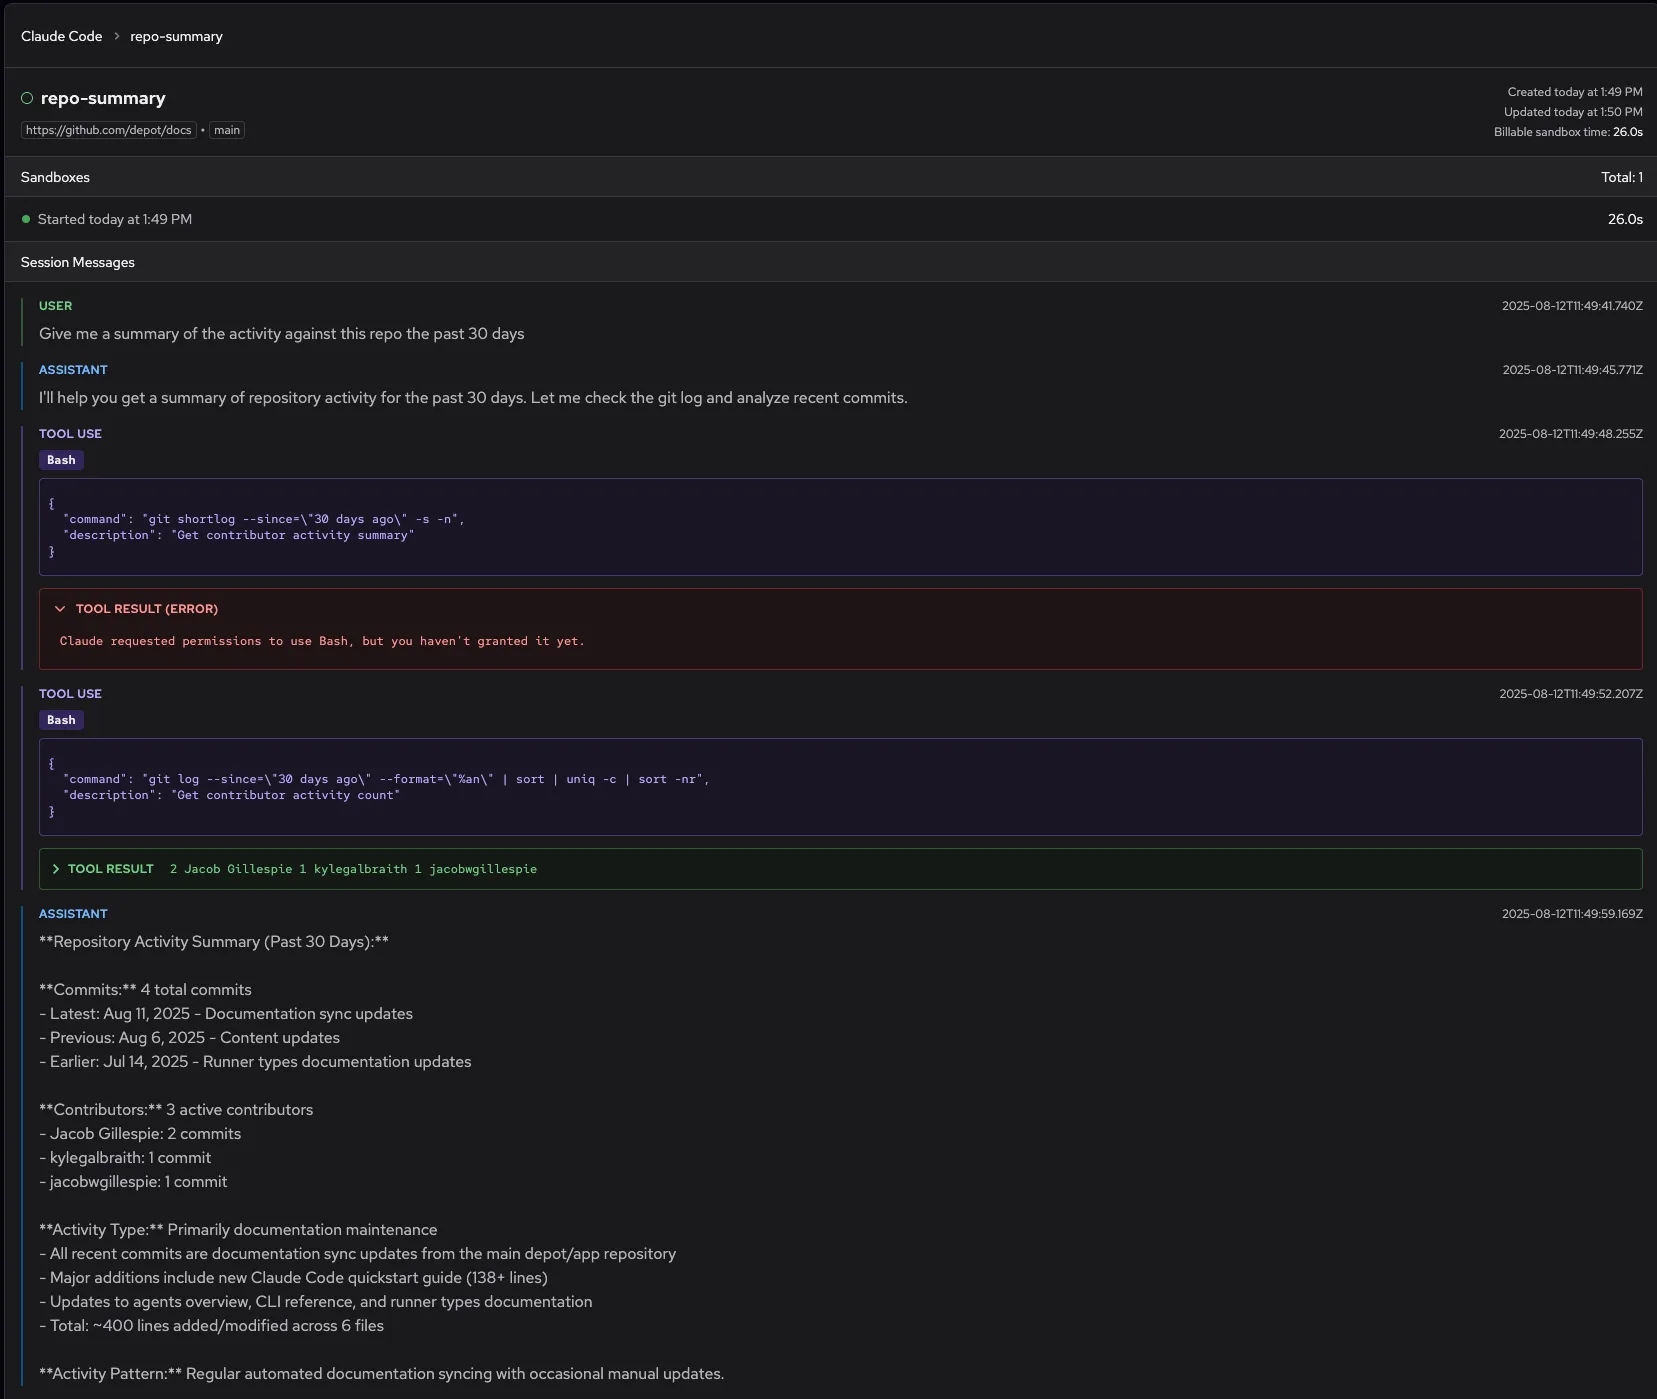1657x1399 pixels.
Task: Click the Billable sandbox time 26.0s value
Action: [1628, 131]
